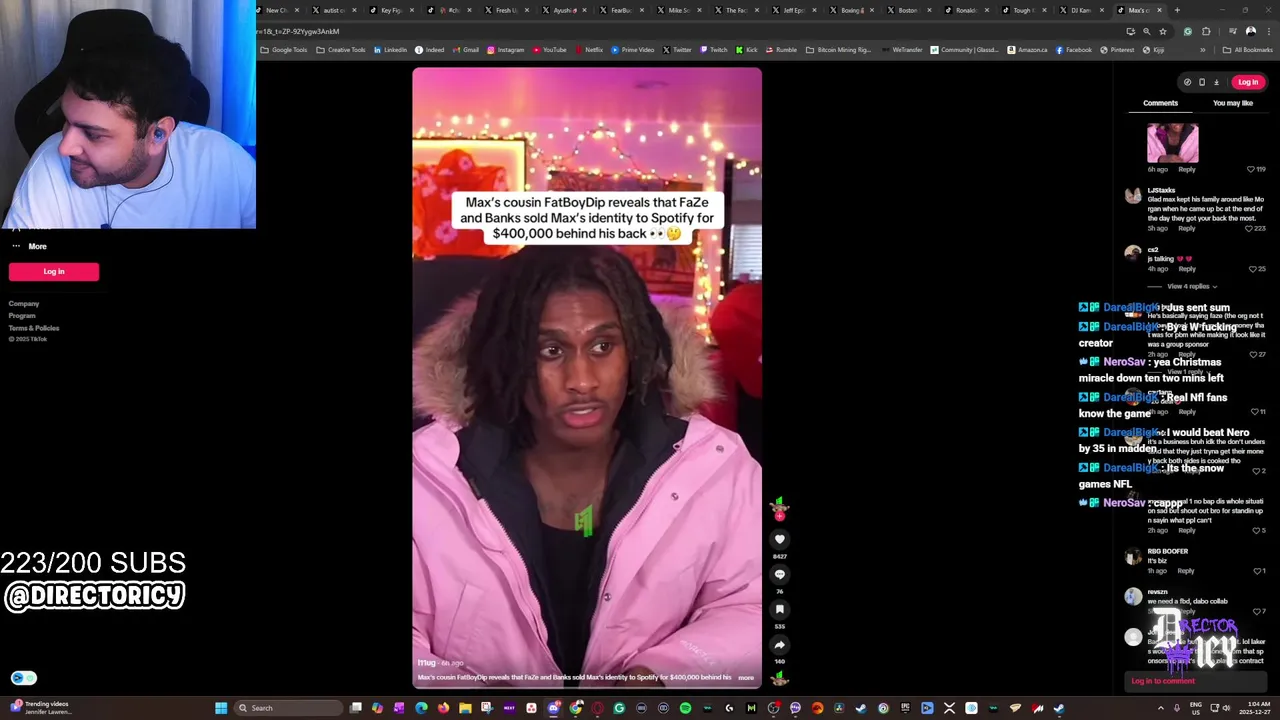The height and width of the screenshot is (720, 1280).
Task: Open cs2 profile avatar in comments
Action: click(x=1133, y=254)
